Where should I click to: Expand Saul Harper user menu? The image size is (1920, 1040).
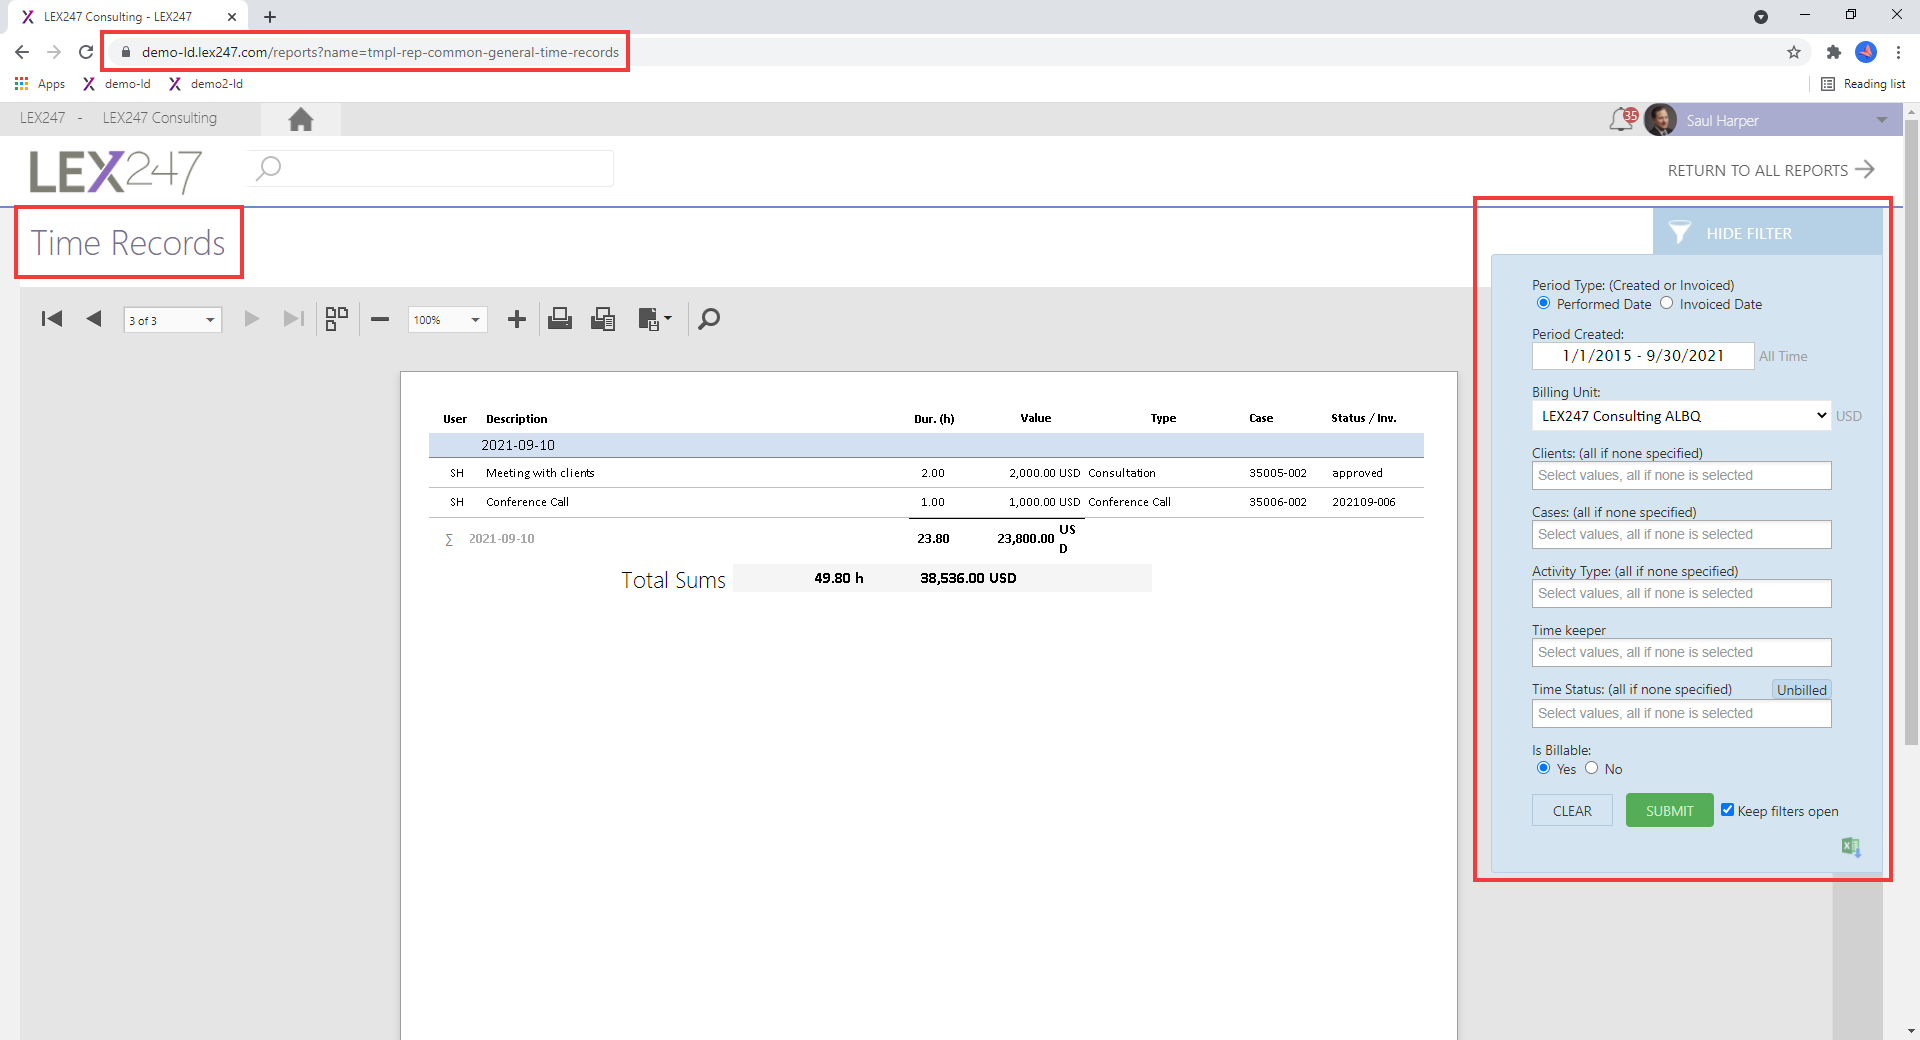click(x=1882, y=120)
